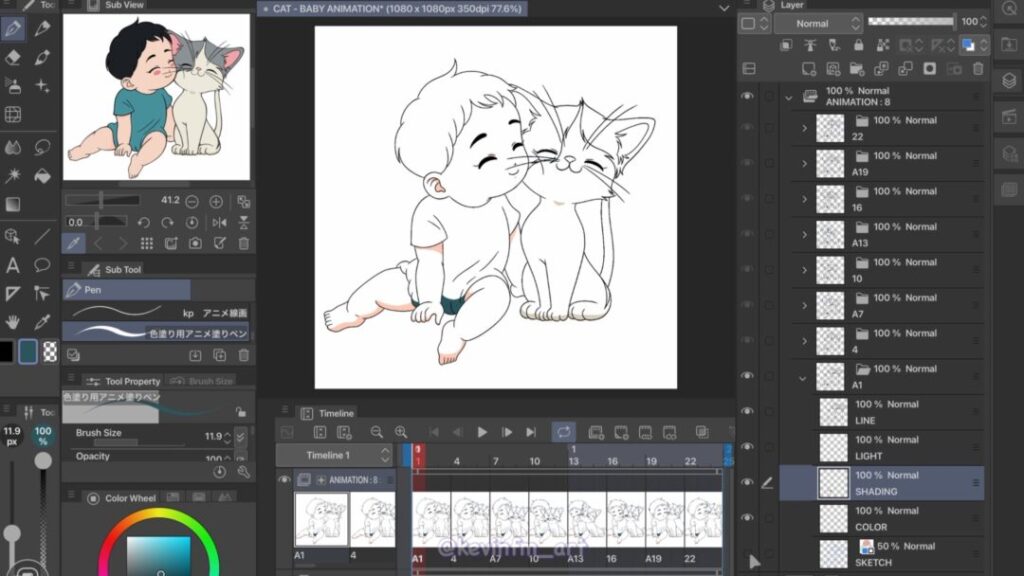The height and width of the screenshot is (576, 1024).
Task: Select the Text tool
Action: 13,265
